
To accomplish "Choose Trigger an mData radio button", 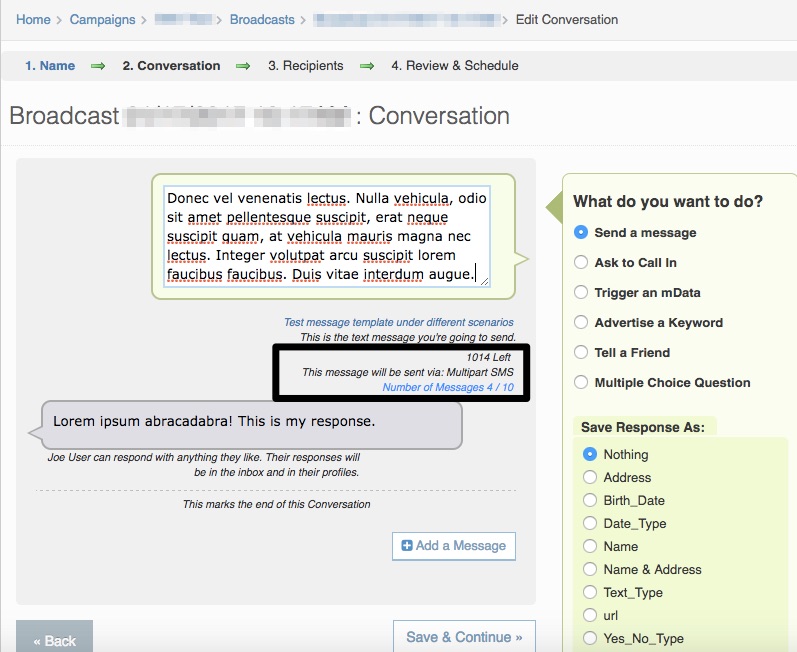I will click(581, 292).
